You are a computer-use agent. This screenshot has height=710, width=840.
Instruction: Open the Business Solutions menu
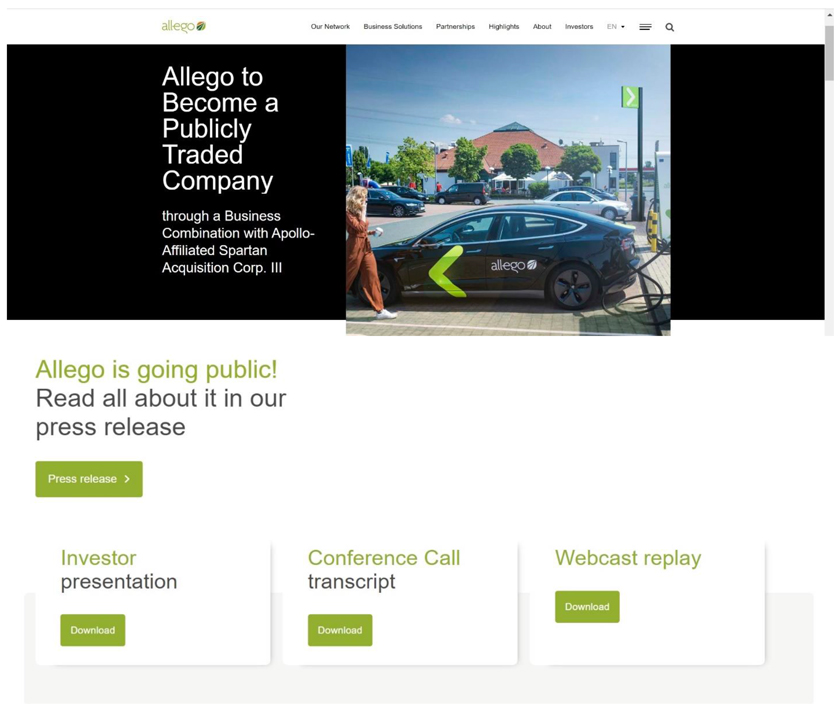tap(392, 27)
